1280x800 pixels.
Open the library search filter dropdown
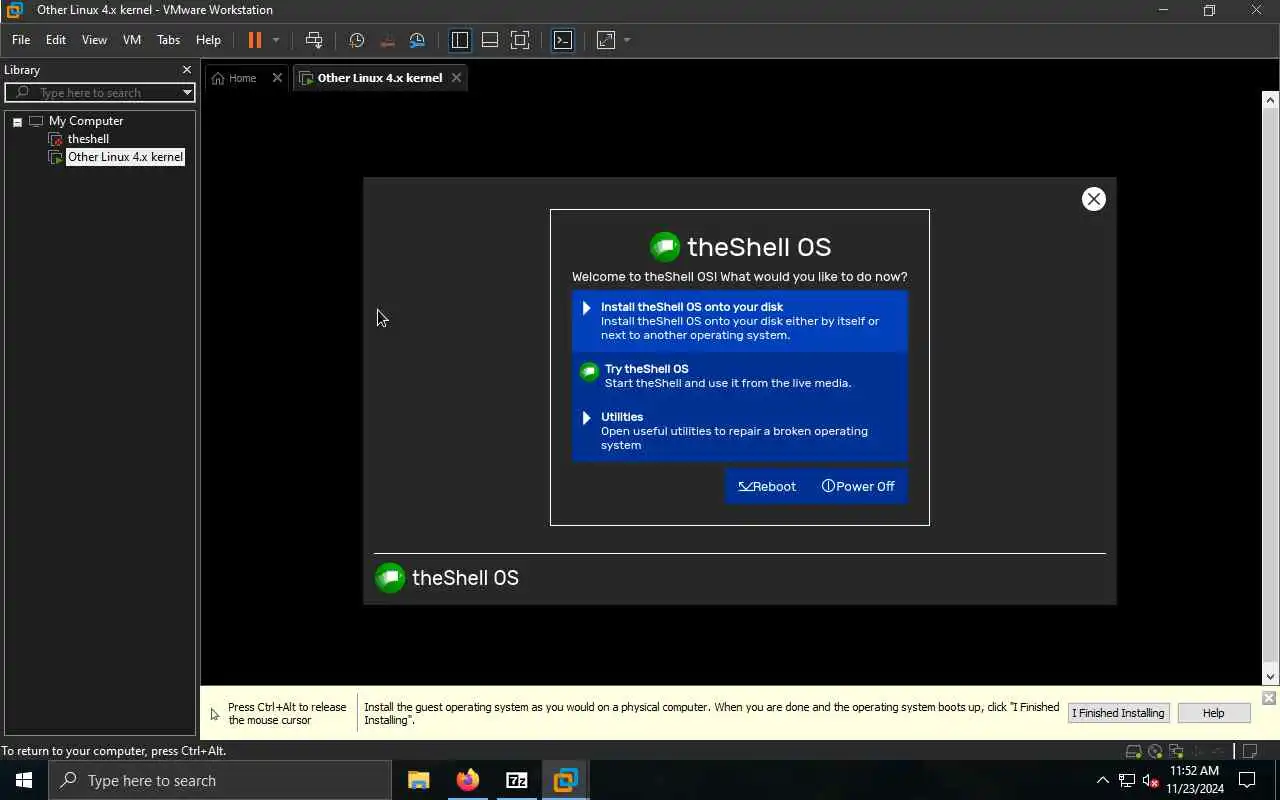click(187, 92)
